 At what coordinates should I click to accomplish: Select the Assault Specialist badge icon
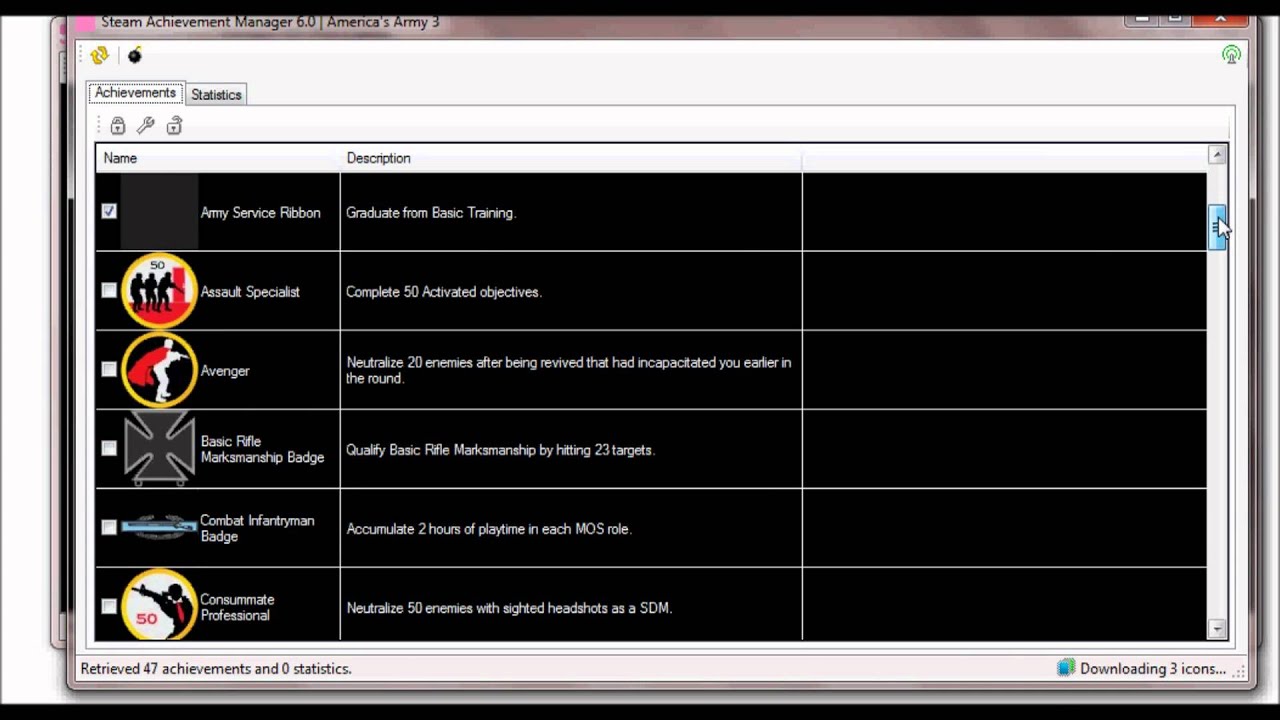pos(159,291)
